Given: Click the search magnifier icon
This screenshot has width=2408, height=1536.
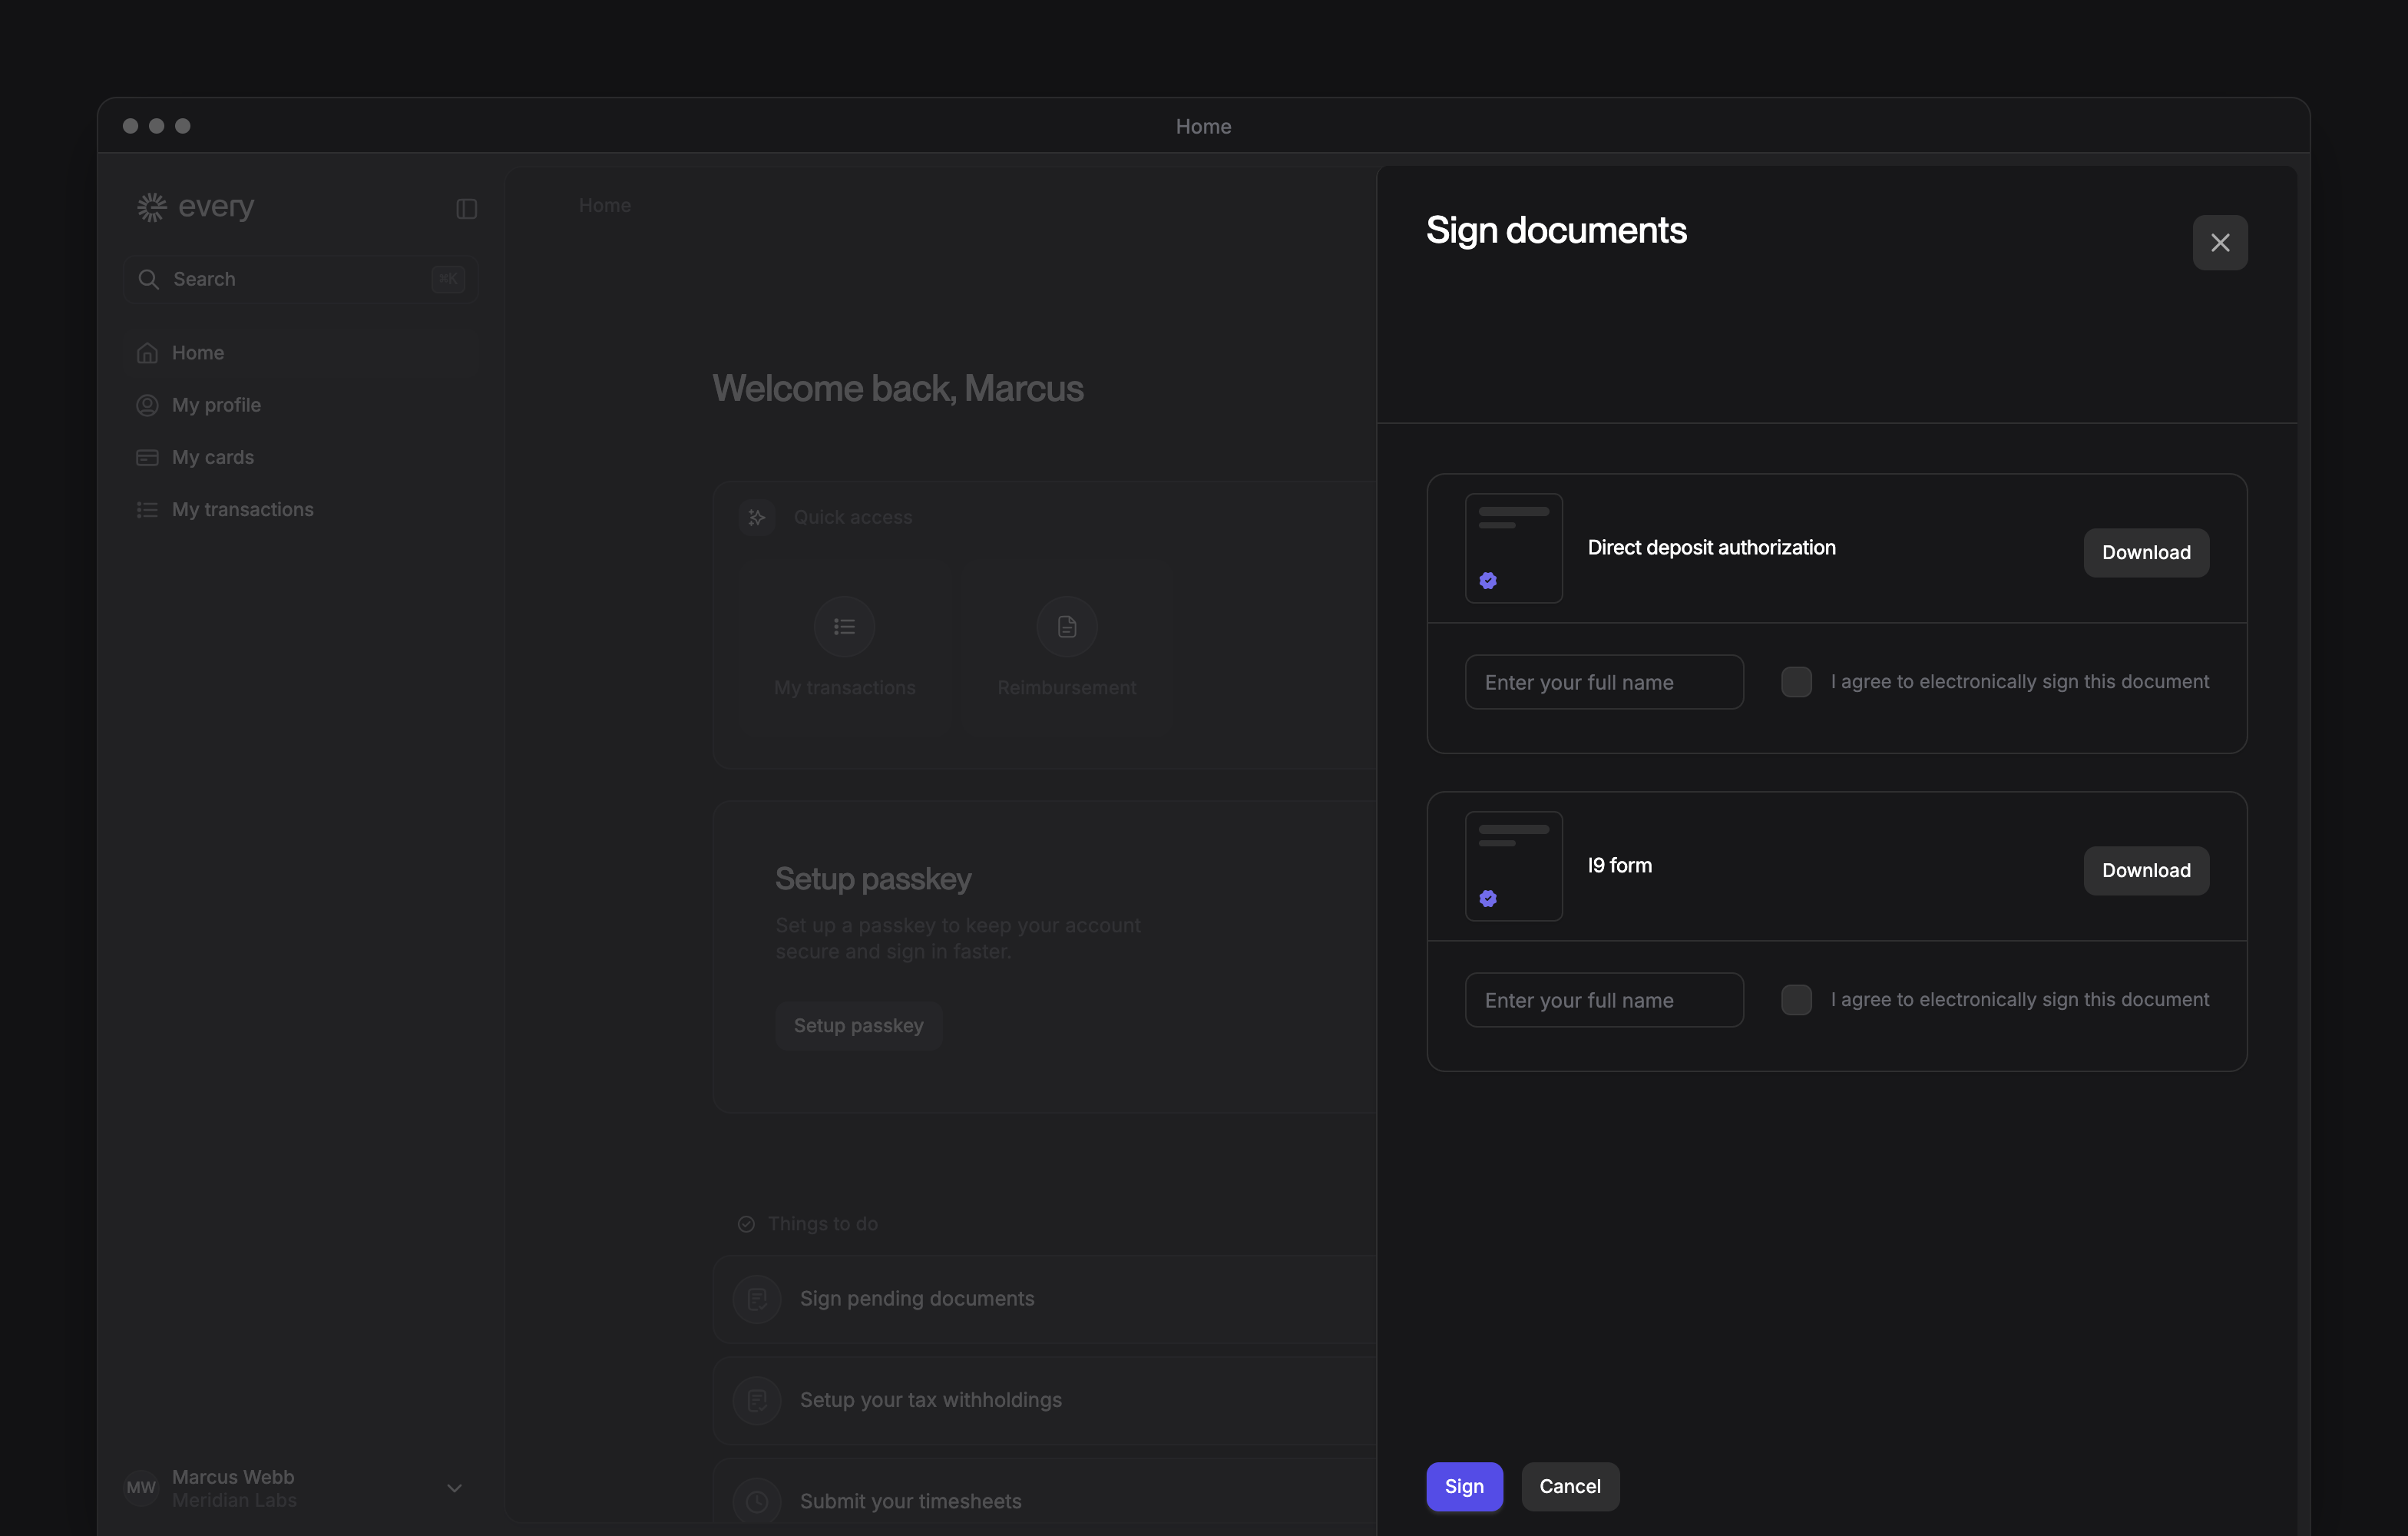Looking at the screenshot, I should click(148, 279).
